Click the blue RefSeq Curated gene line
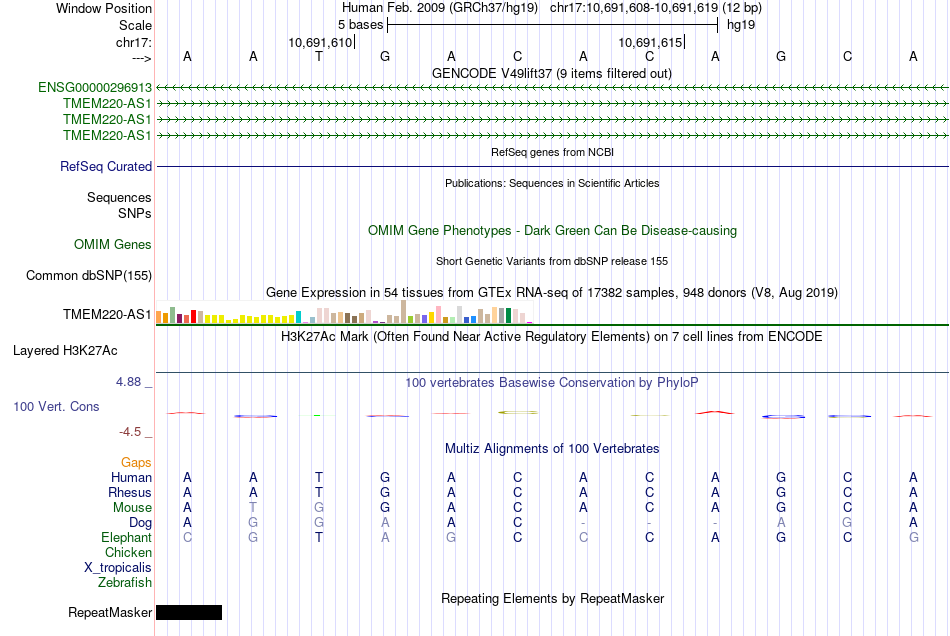 pos(552,167)
